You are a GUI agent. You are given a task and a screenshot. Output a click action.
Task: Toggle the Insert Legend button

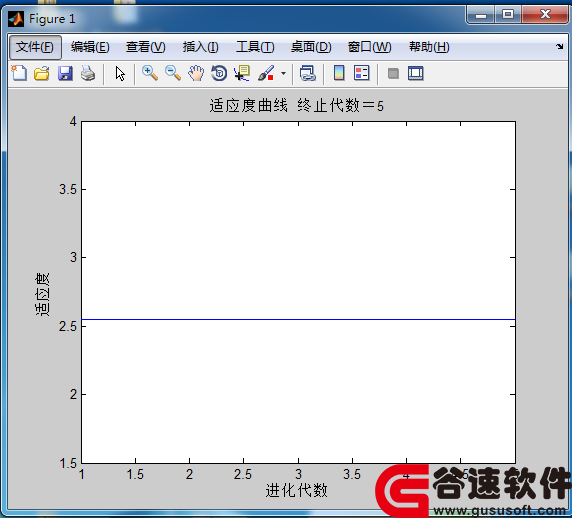[362, 73]
